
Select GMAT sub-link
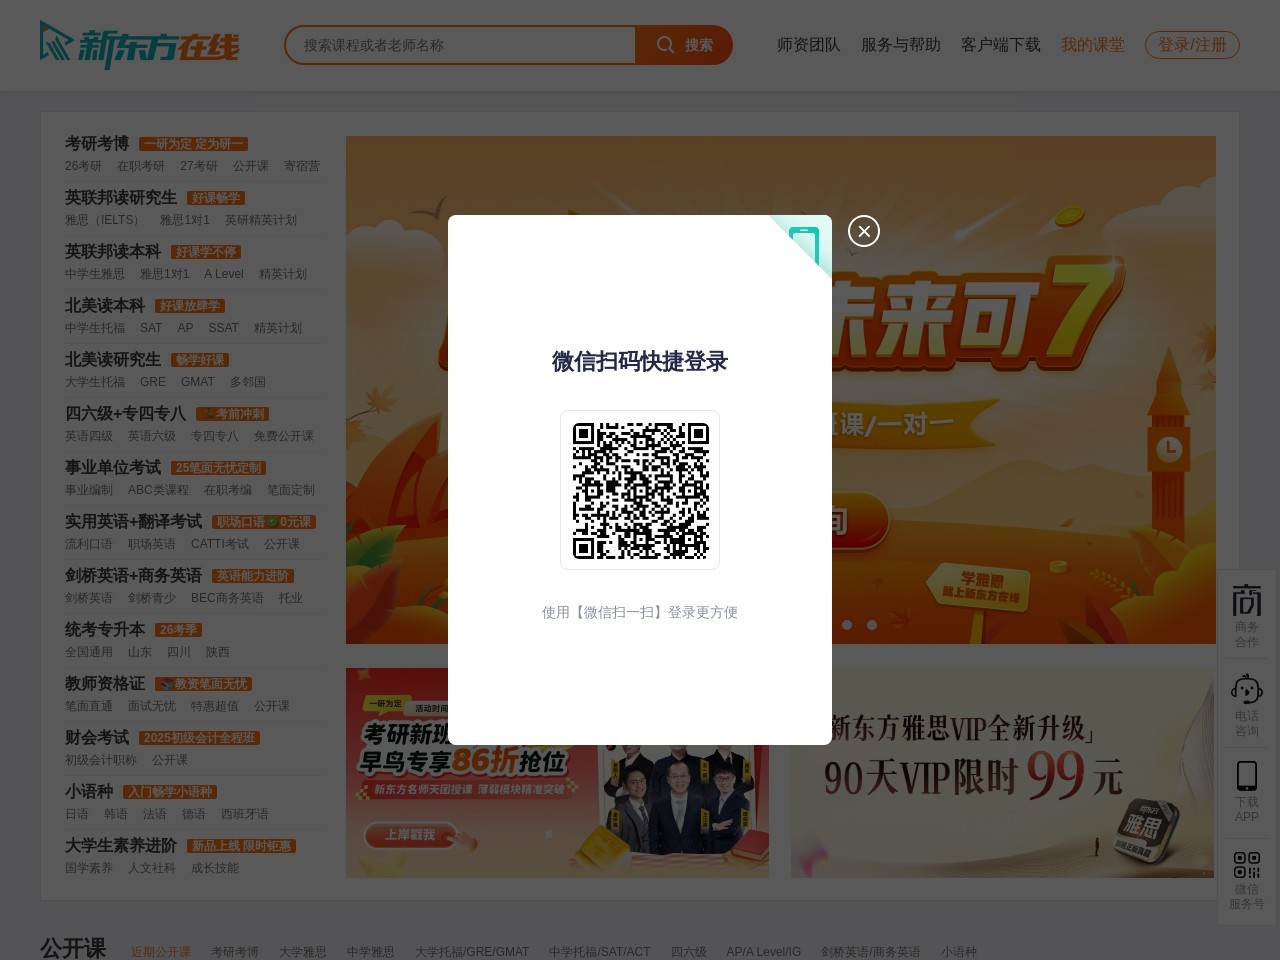point(198,382)
